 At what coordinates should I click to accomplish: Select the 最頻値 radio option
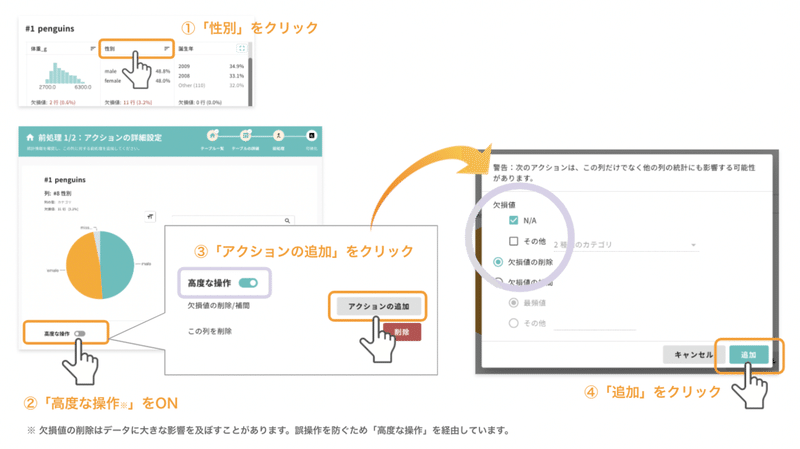point(513,303)
